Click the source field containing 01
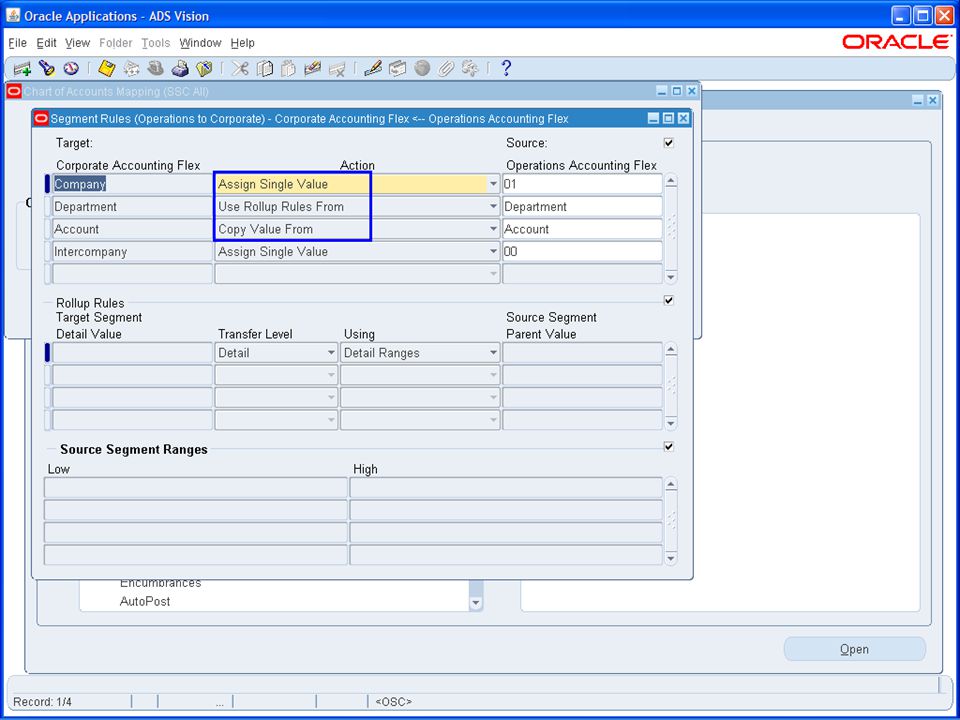This screenshot has height=720, width=960. (582, 184)
